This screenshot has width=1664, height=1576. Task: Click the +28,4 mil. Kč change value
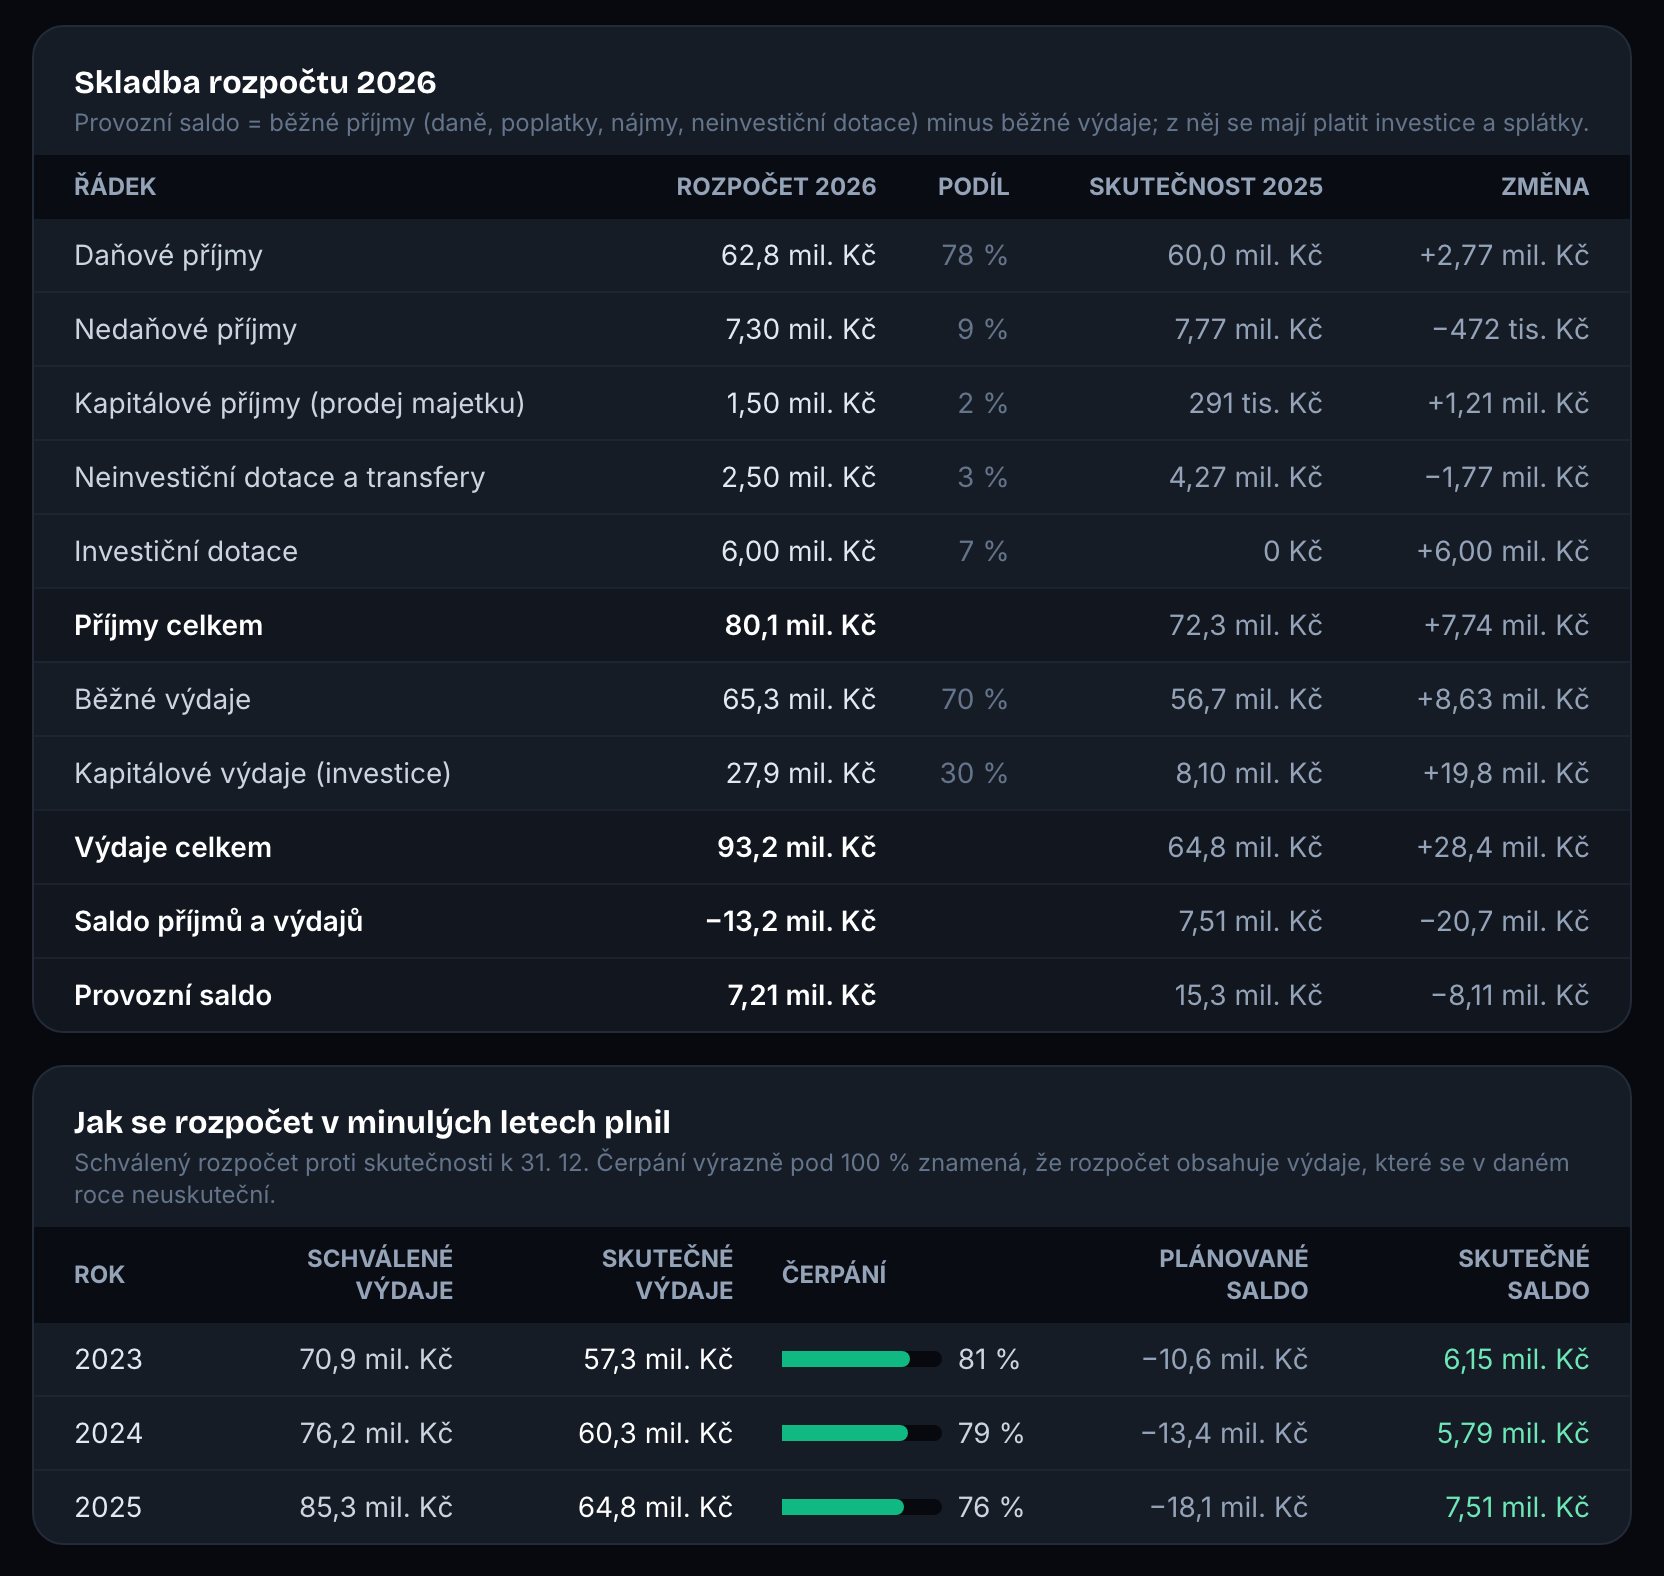1502,848
